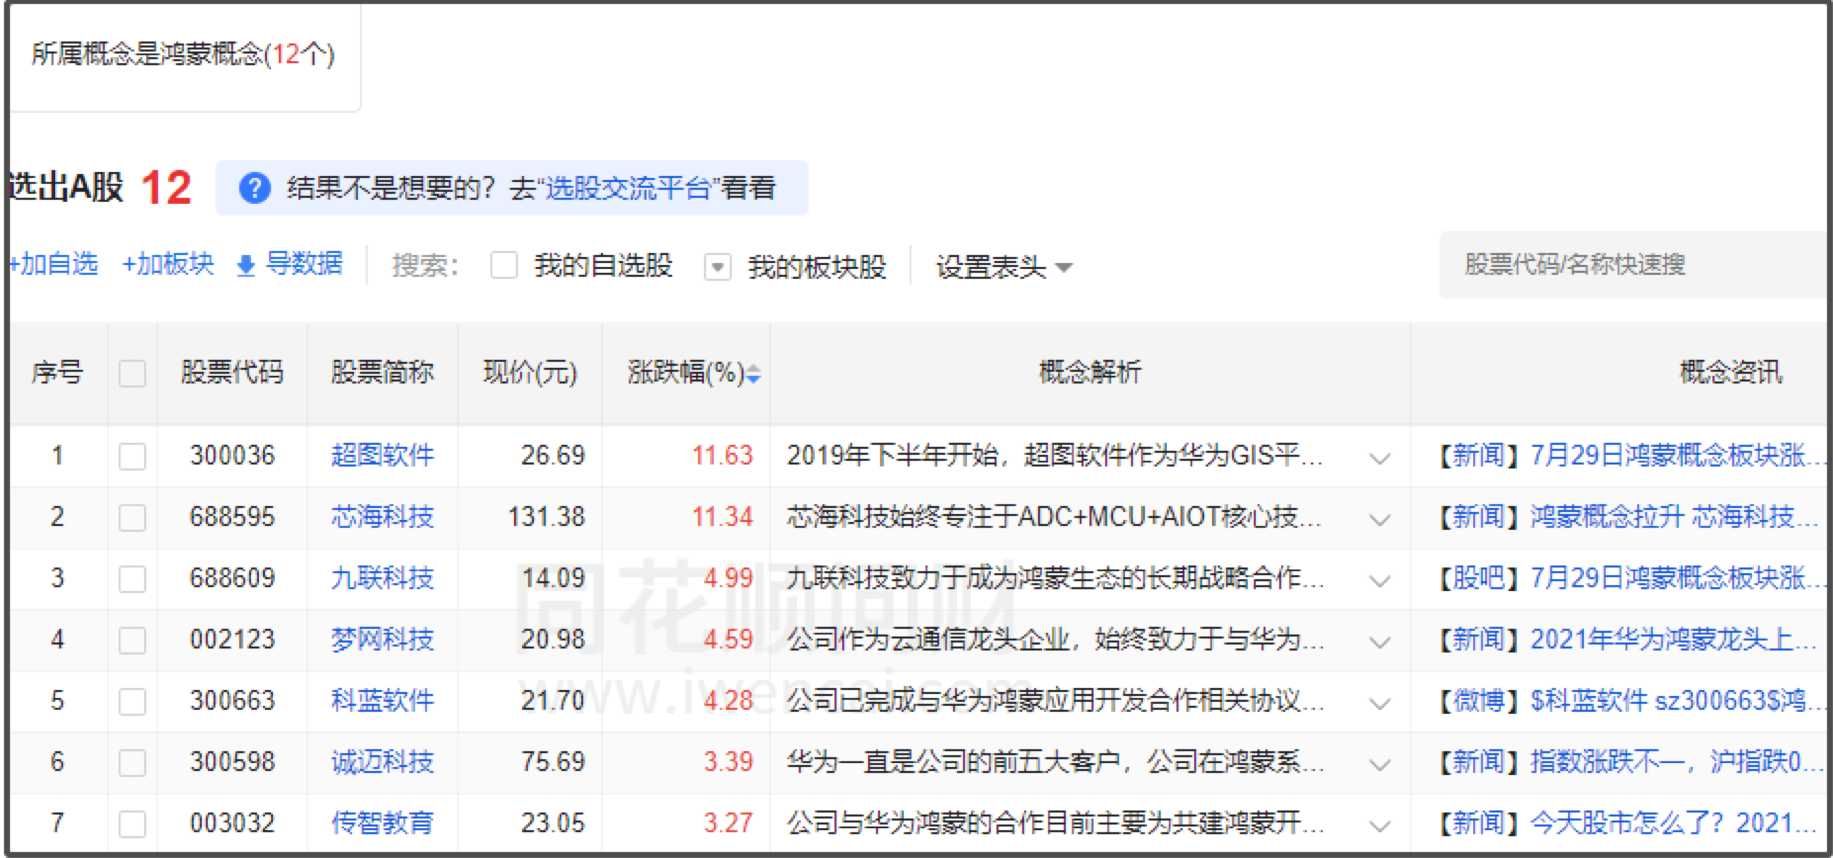Open stock link 芯海科技

tap(382, 516)
